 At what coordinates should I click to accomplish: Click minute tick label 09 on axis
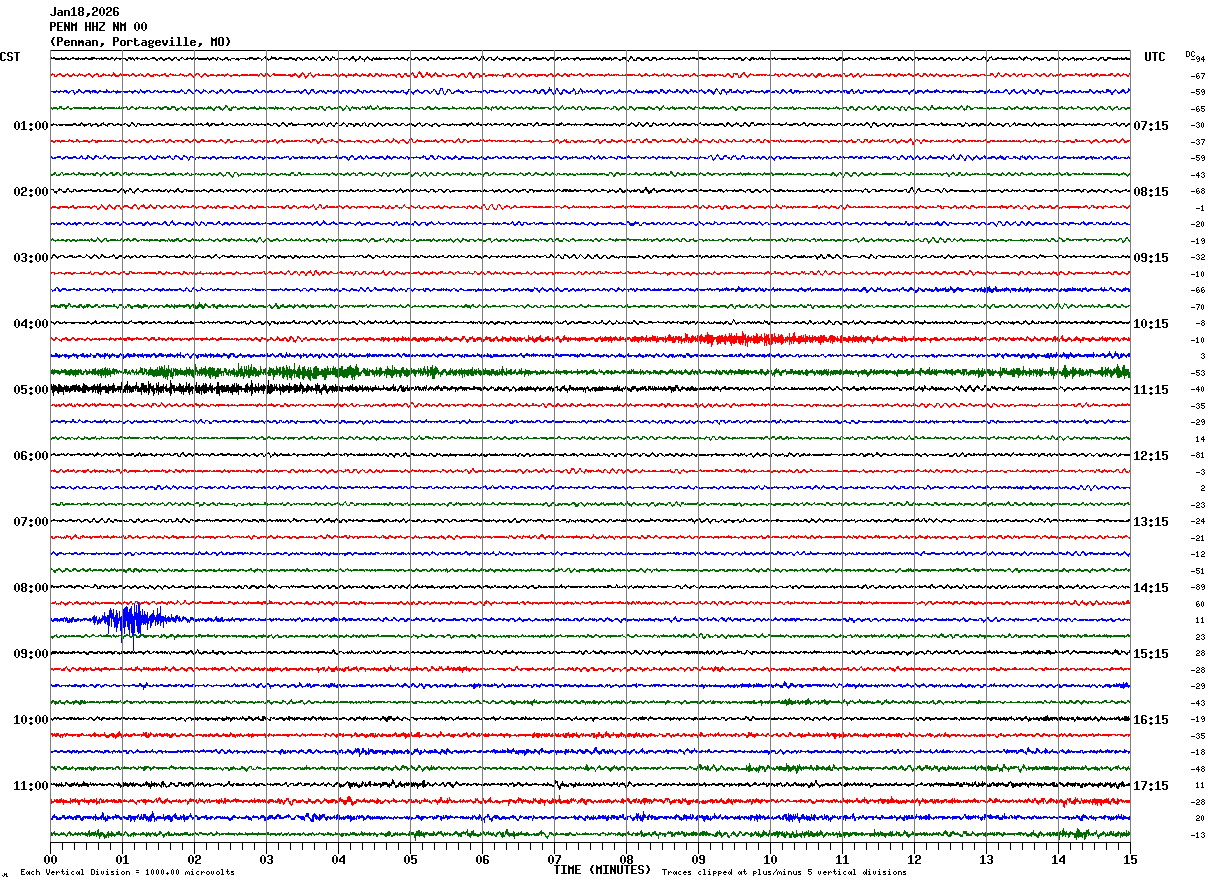click(698, 859)
